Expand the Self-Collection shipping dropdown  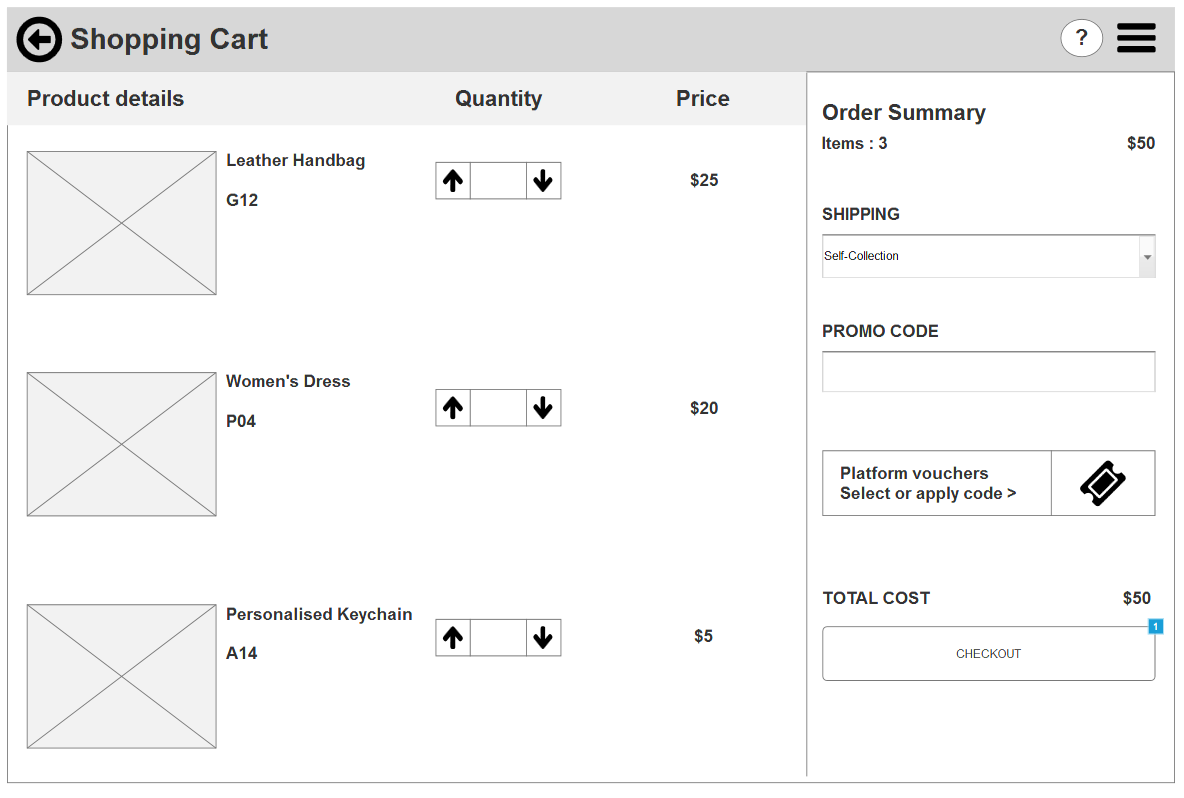(x=1147, y=257)
